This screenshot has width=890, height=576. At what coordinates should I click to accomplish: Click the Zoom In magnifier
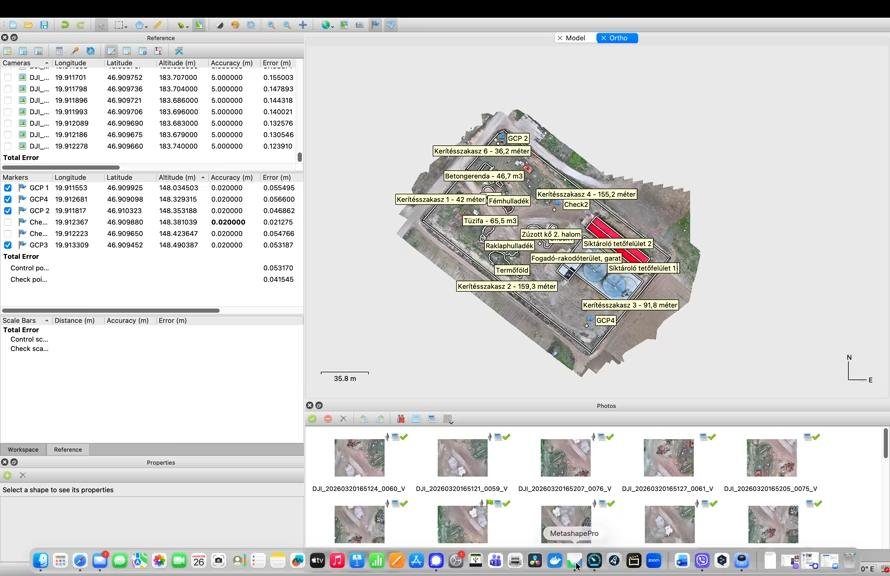271,25
